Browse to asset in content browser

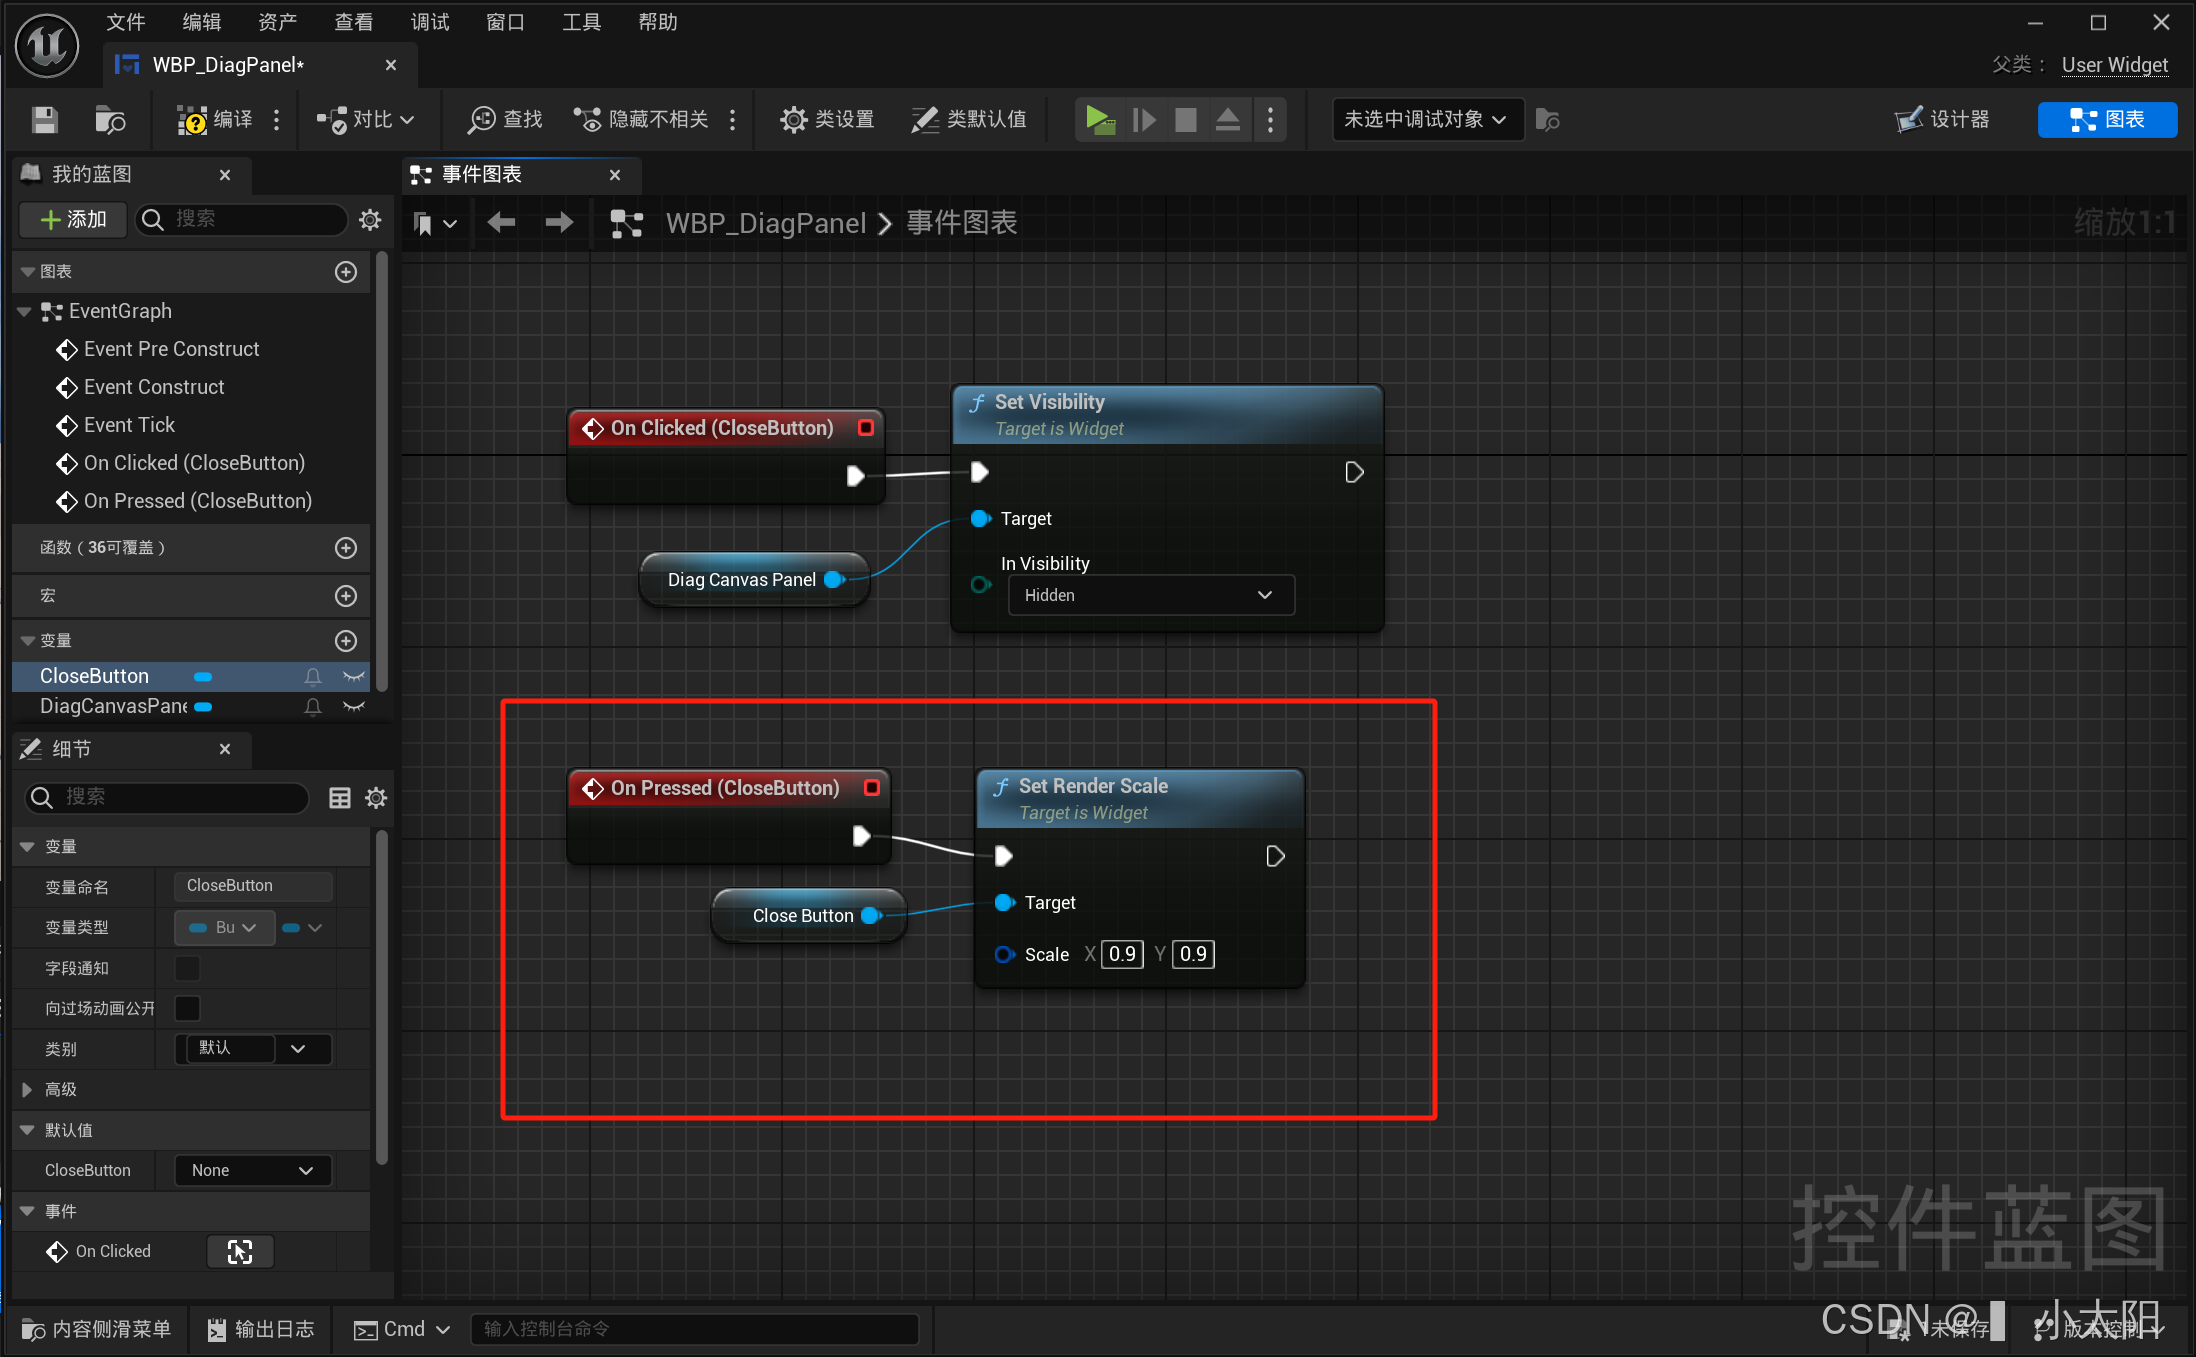pyautogui.click(x=110, y=120)
